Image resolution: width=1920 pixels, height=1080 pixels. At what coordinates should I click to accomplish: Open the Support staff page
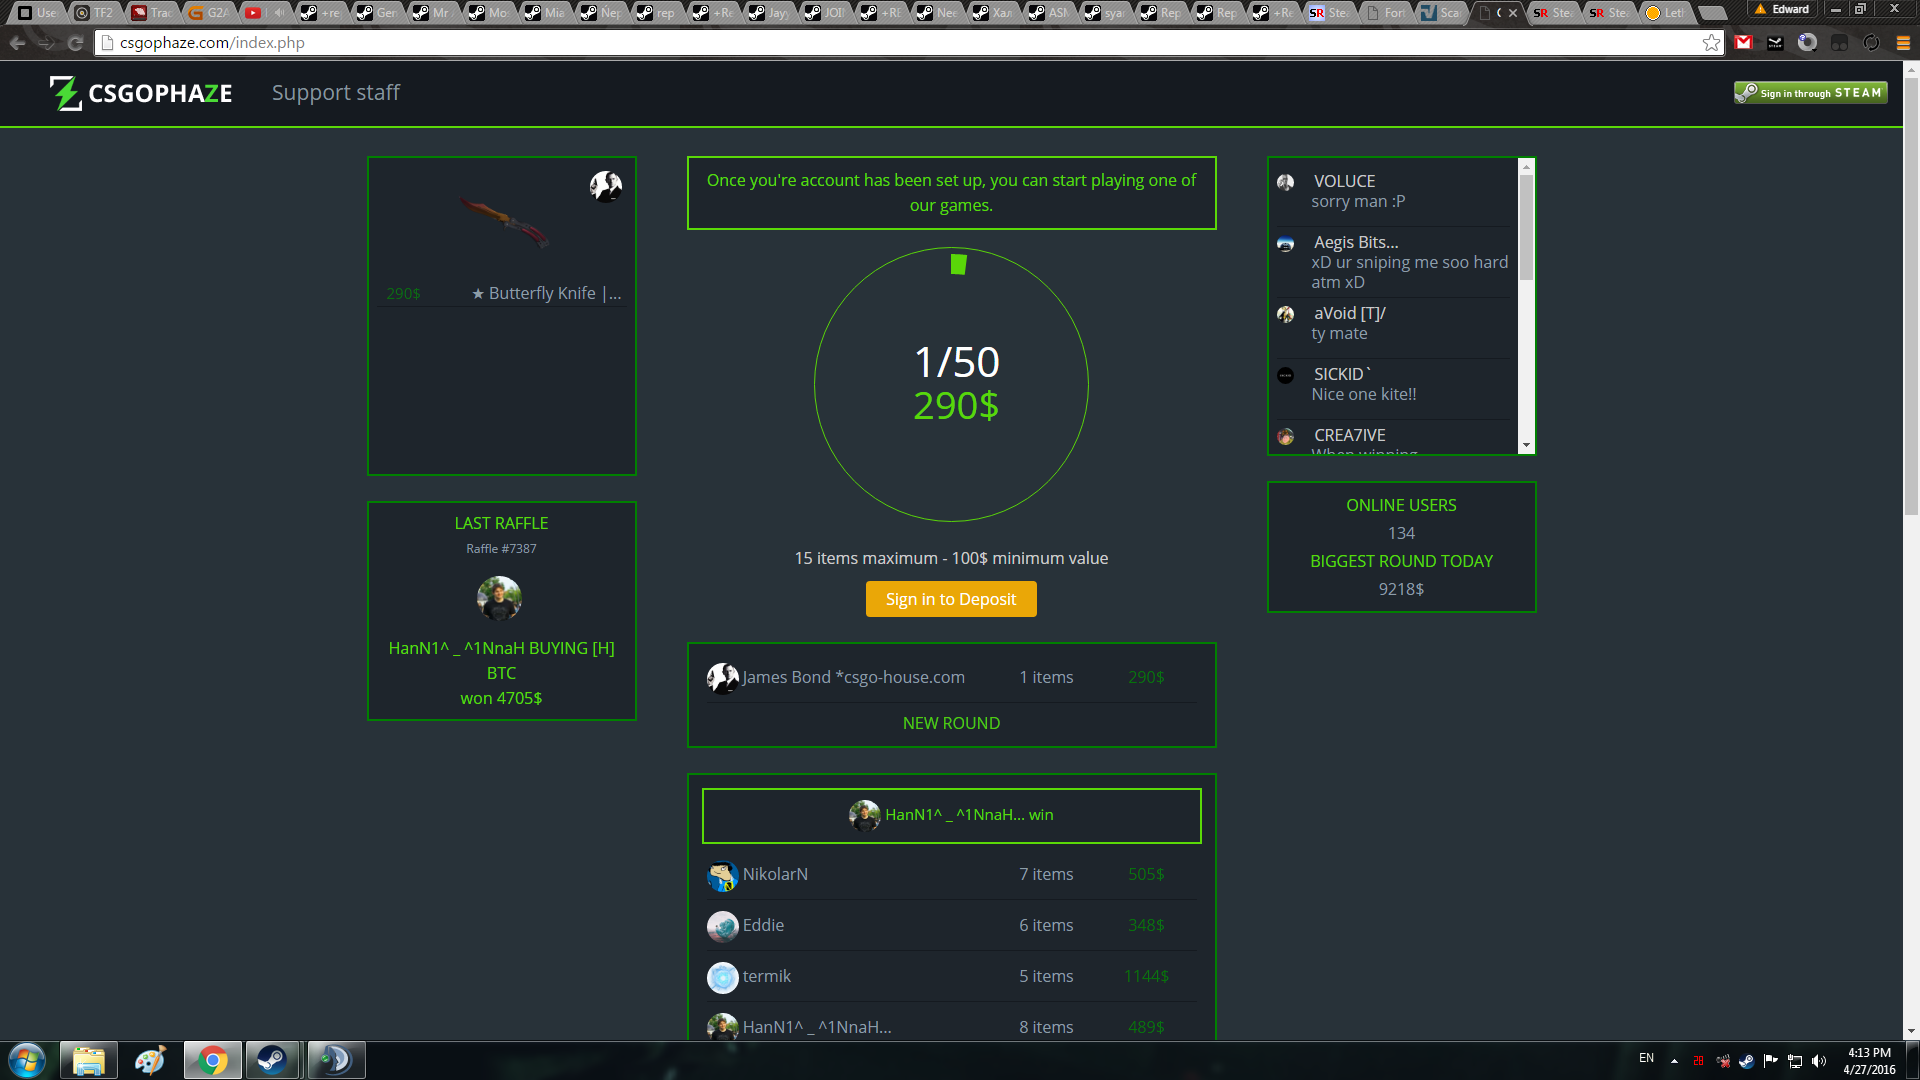coord(335,93)
